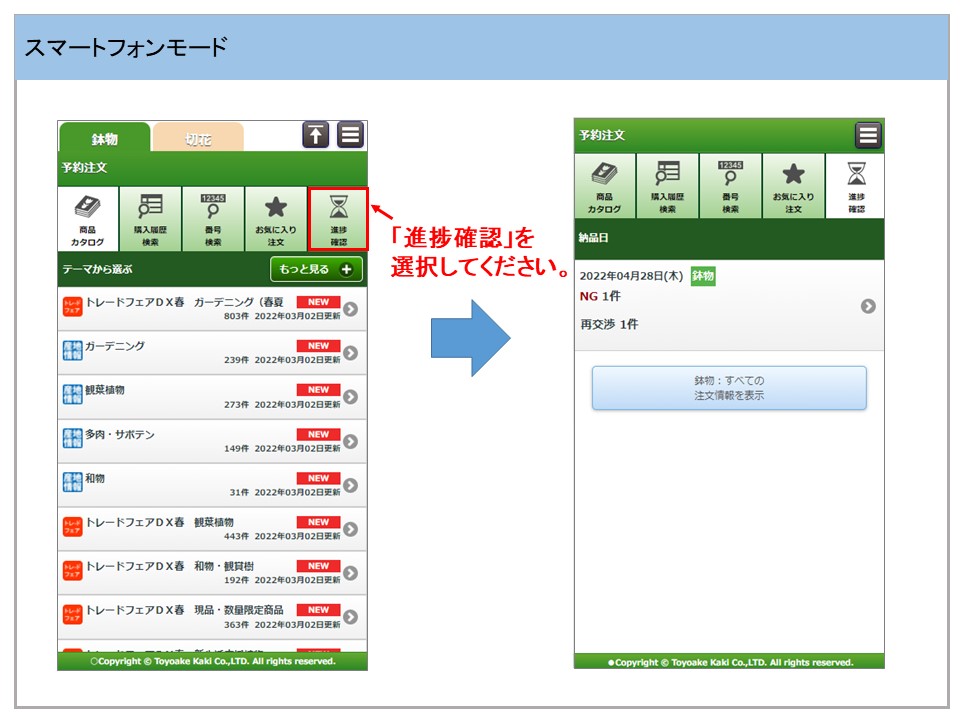Open hamburger menu on the left phone
960x720 pixels.
click(350, 135)
